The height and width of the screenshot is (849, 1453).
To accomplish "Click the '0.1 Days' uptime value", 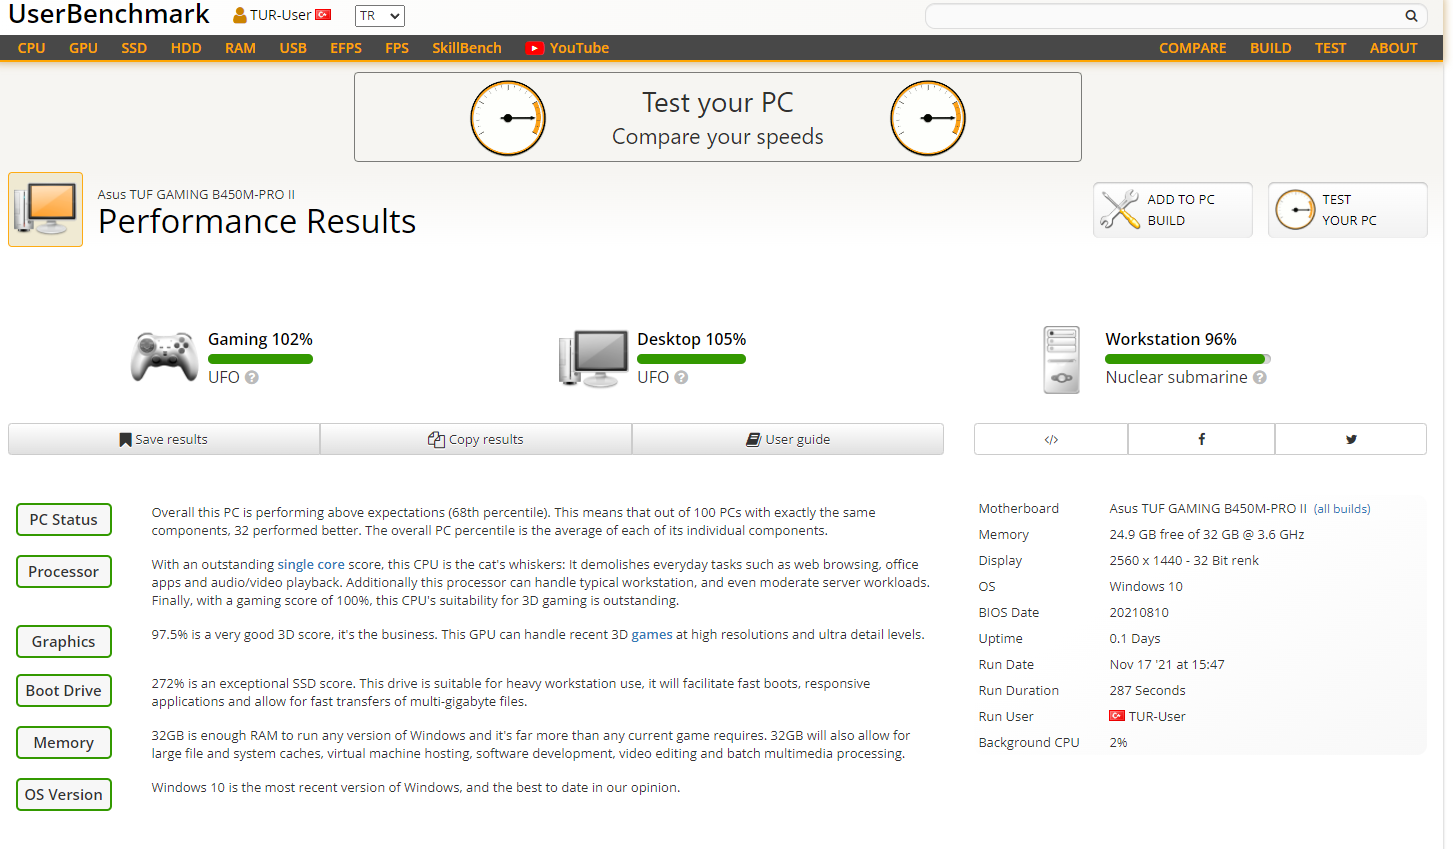I will point(1135,639).
